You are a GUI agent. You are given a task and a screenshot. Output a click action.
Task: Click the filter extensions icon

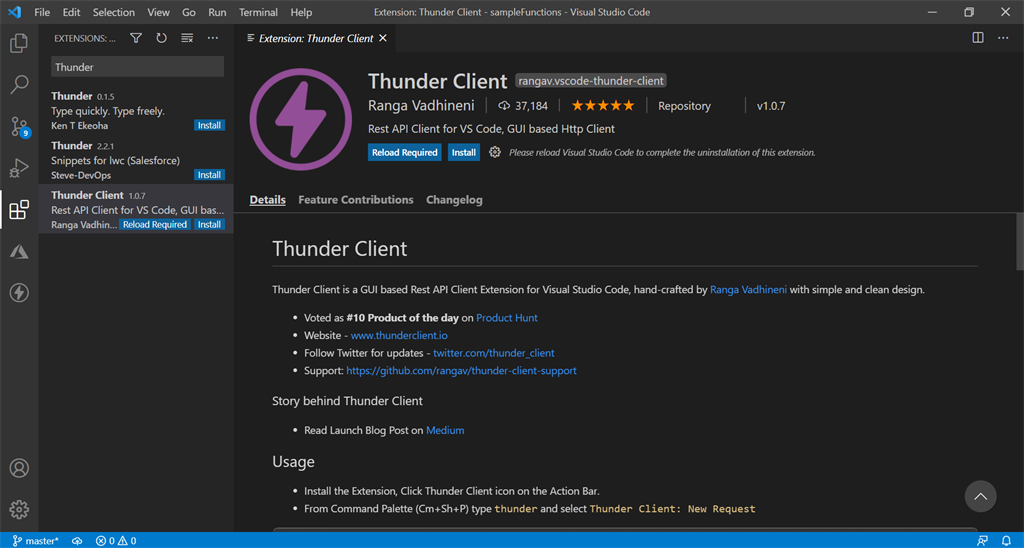tap(136, 39)
